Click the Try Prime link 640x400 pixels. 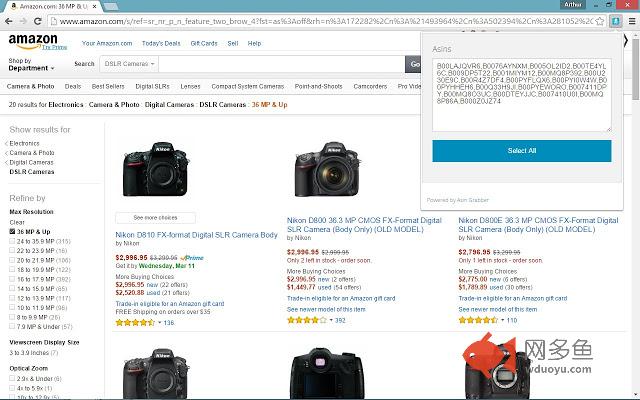54,47
